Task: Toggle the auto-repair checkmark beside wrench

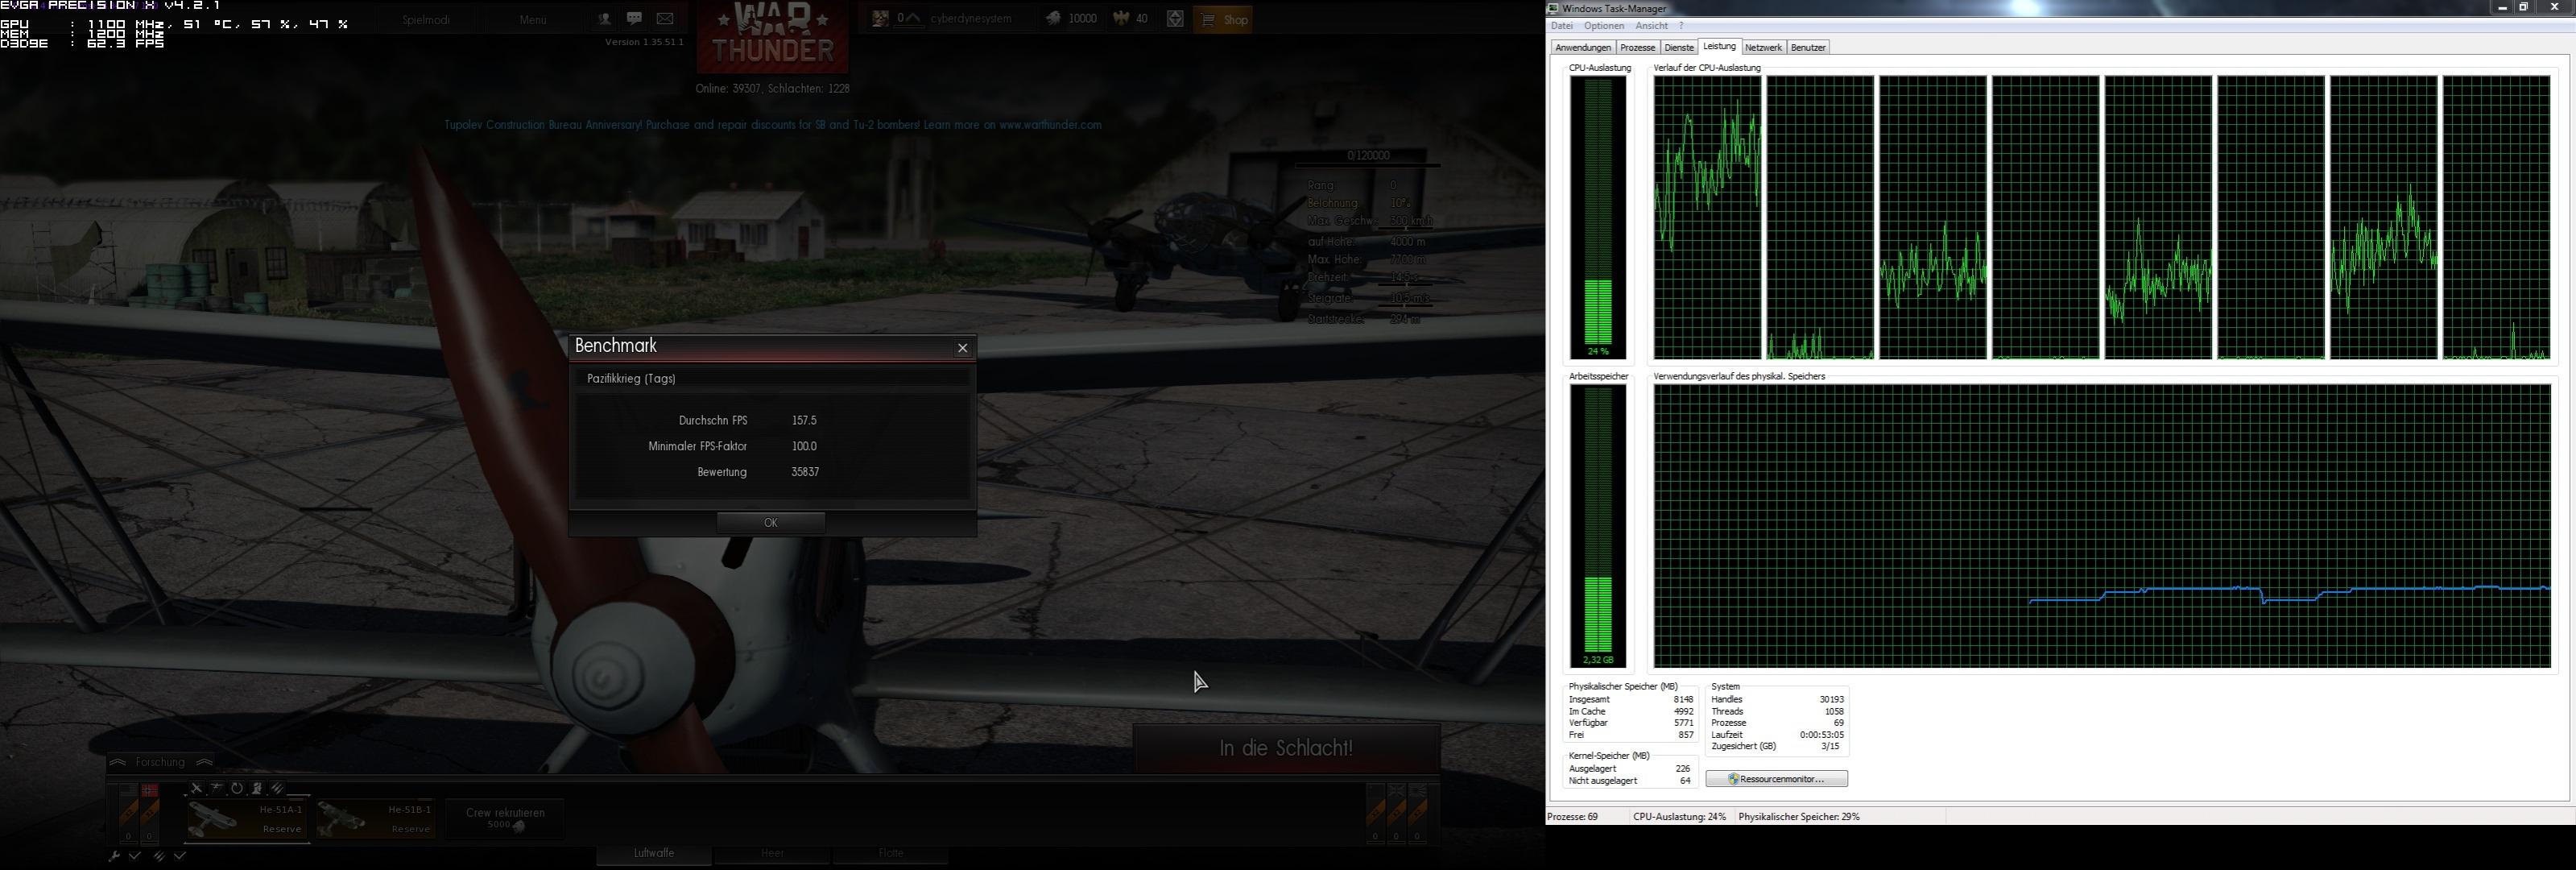Action: tap(135, 857)
